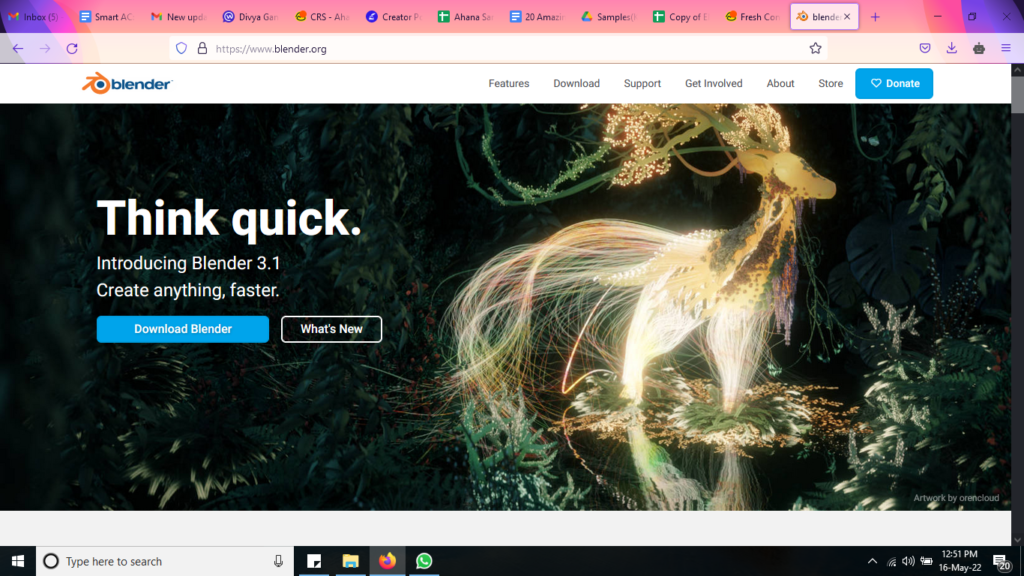Switch to the 20 Amazin document tab
Image resolution: width=1024 pixels, height=576 pixels.
[x=537, y=17]
